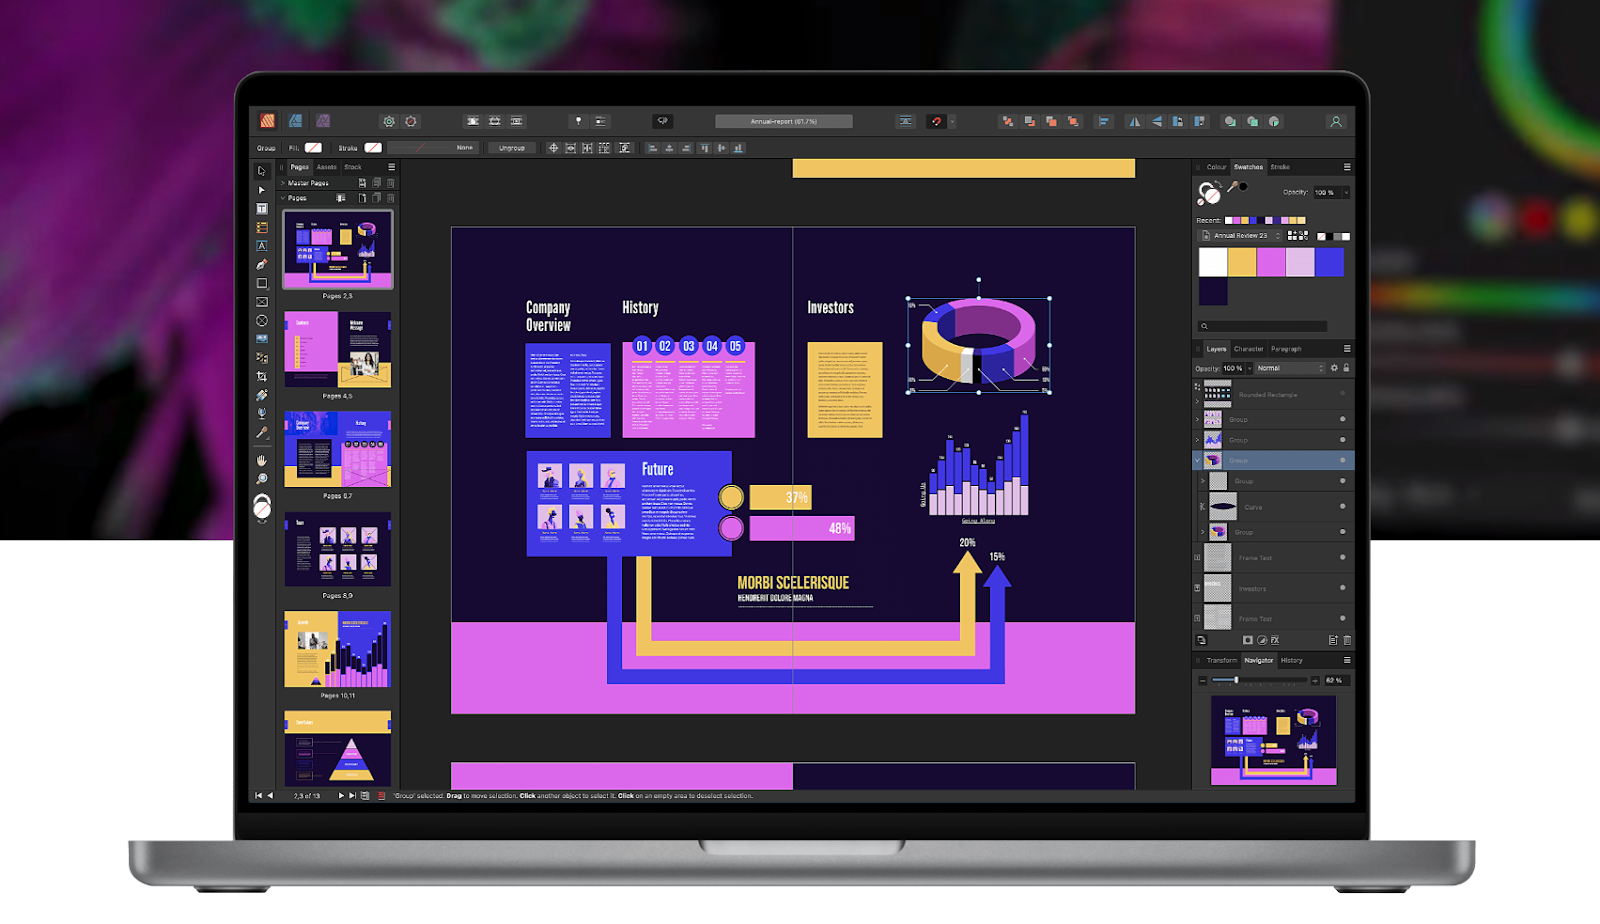Image resolution: width=1600 pixels, height=924 pixels.
Task: Click the colour picker eyedropper in Swatches
Action: point(1233,186)
